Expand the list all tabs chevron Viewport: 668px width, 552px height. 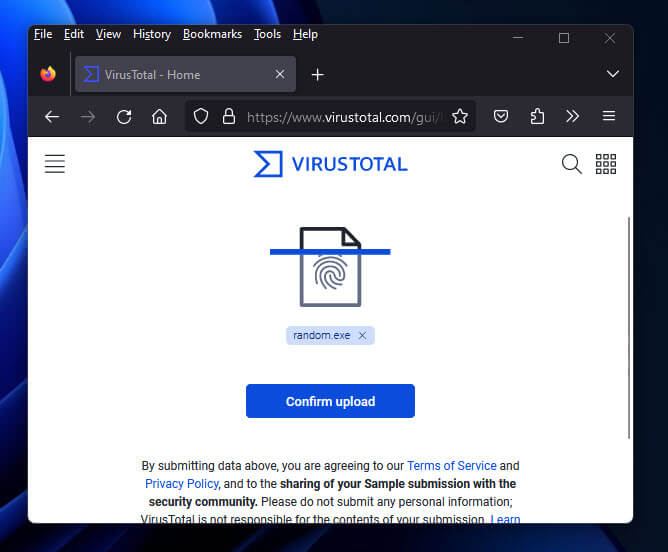point(613,74)
